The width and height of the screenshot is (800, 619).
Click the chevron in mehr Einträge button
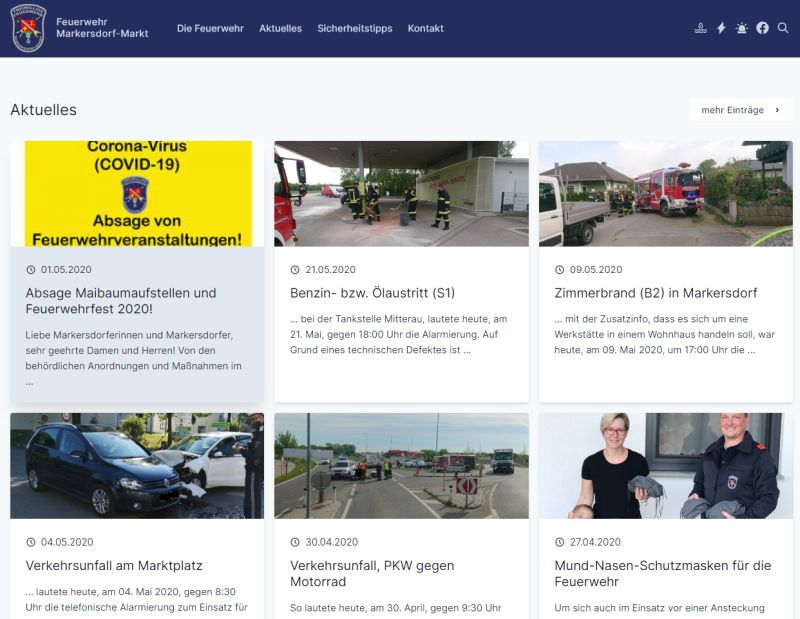[777, 110]
